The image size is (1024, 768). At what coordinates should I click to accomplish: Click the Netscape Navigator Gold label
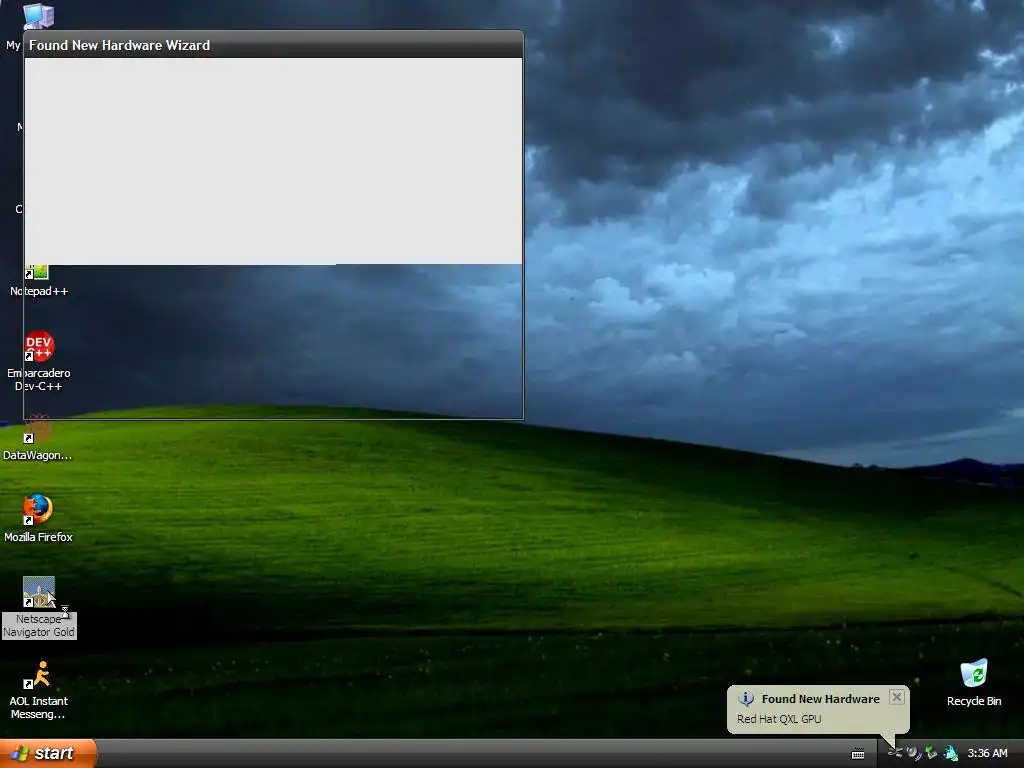[39, 626]
